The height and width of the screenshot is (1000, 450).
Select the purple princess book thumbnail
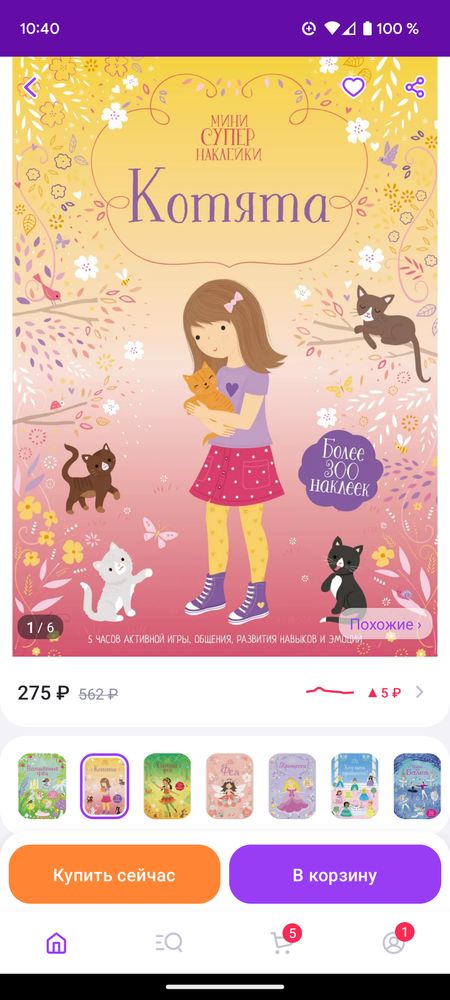point(292,786)
